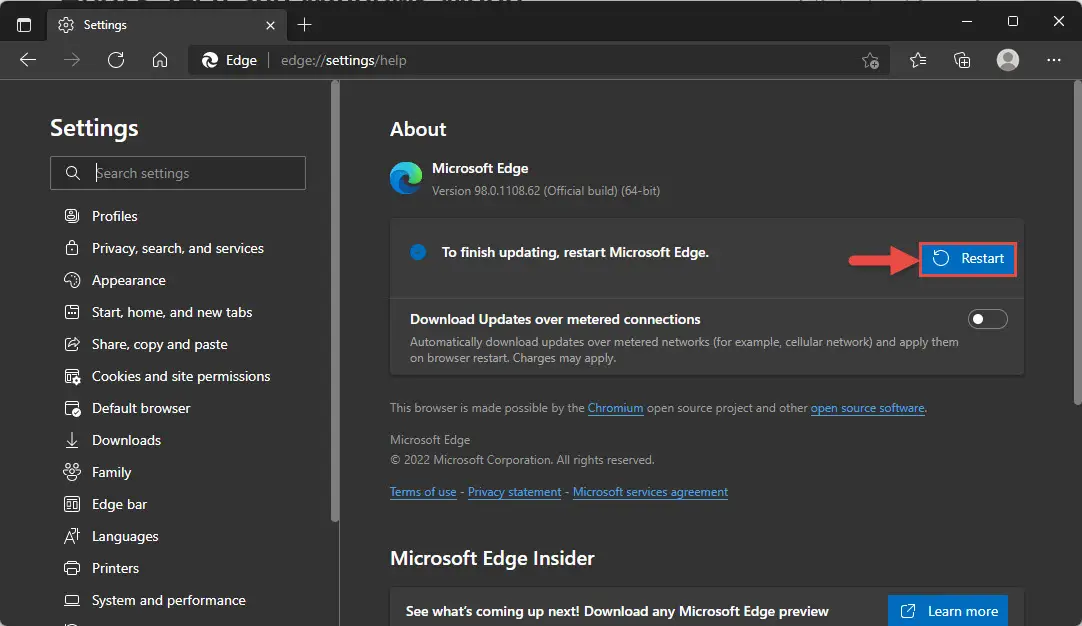The image size is (1082, 626).
Task: Open Start, home, and new tabs
Action: (172, 312)
